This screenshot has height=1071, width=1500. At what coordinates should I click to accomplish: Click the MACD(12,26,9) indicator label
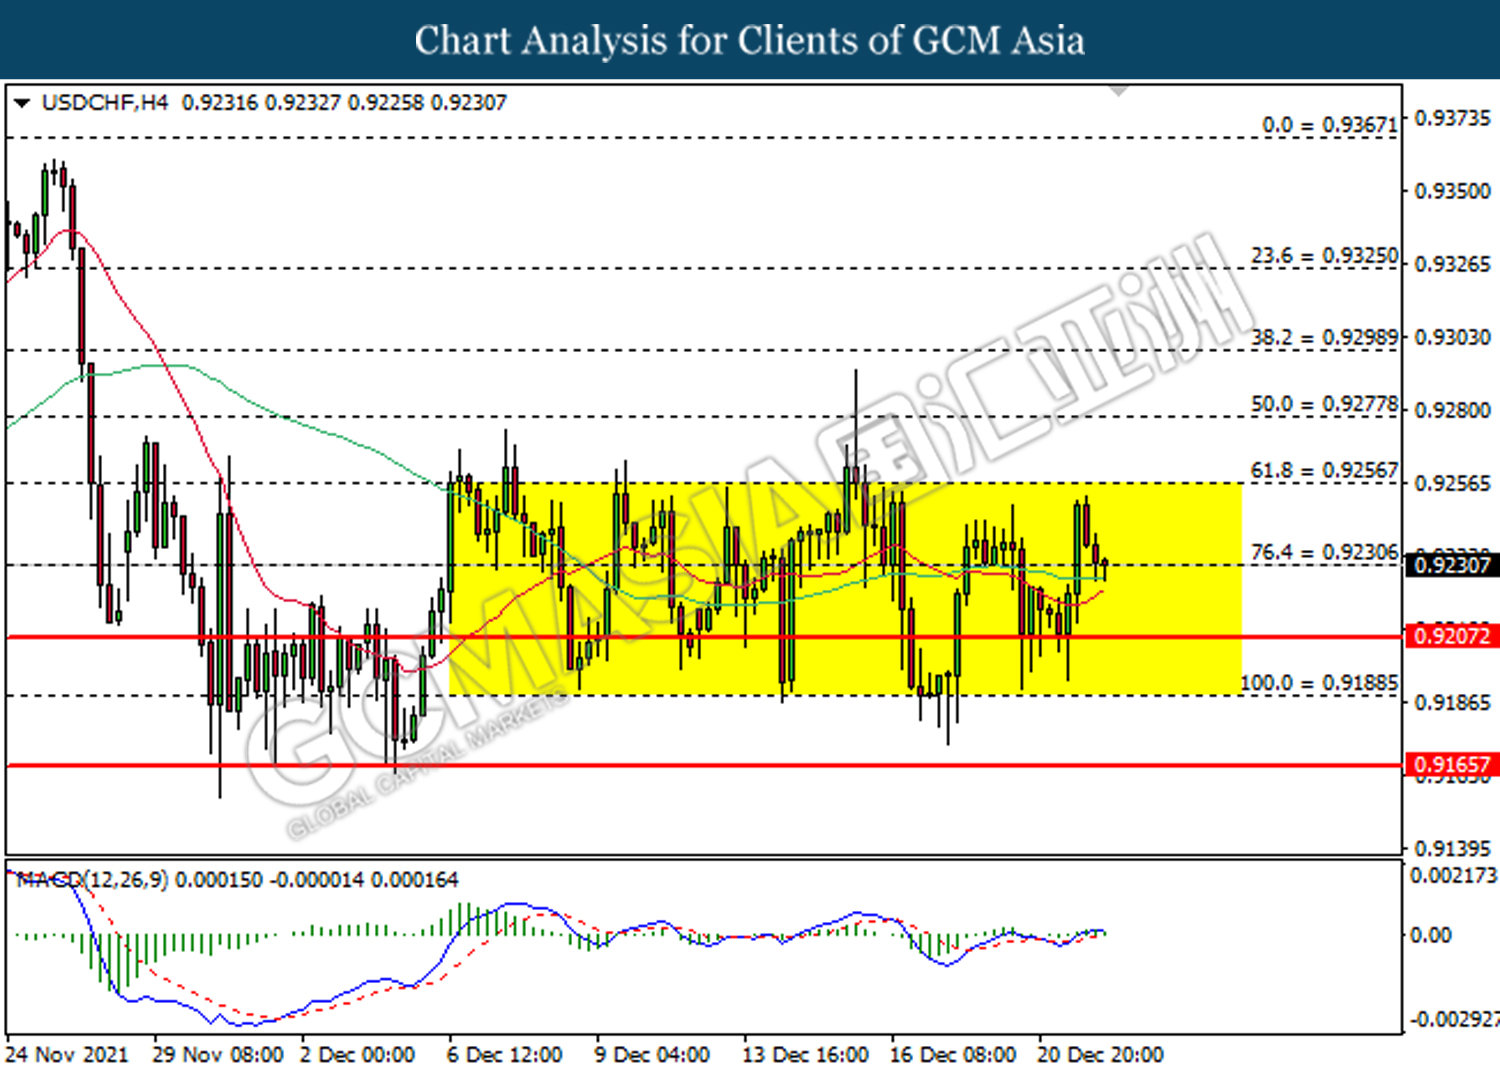(x=92, y=880)
